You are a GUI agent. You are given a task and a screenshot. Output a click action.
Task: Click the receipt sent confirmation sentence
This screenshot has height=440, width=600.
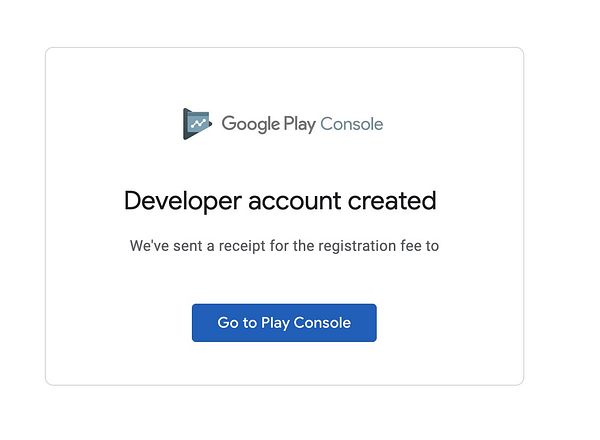click(284, 246)
